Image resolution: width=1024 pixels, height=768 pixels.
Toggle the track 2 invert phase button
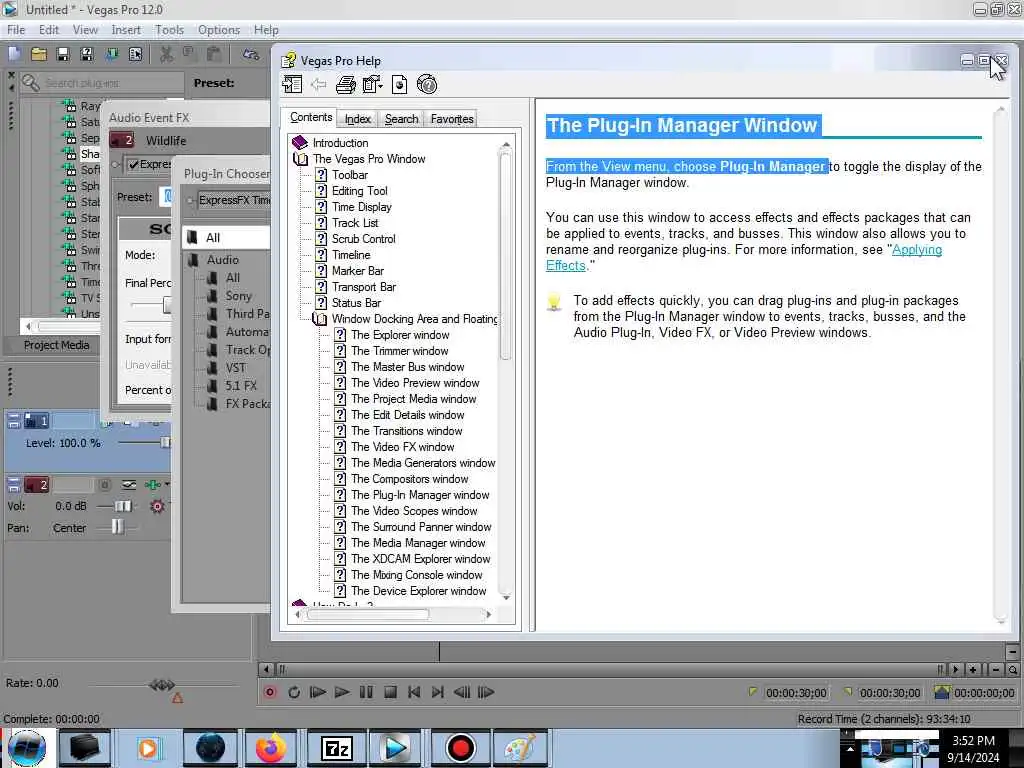pyautogui.click(x=129, y=485)
